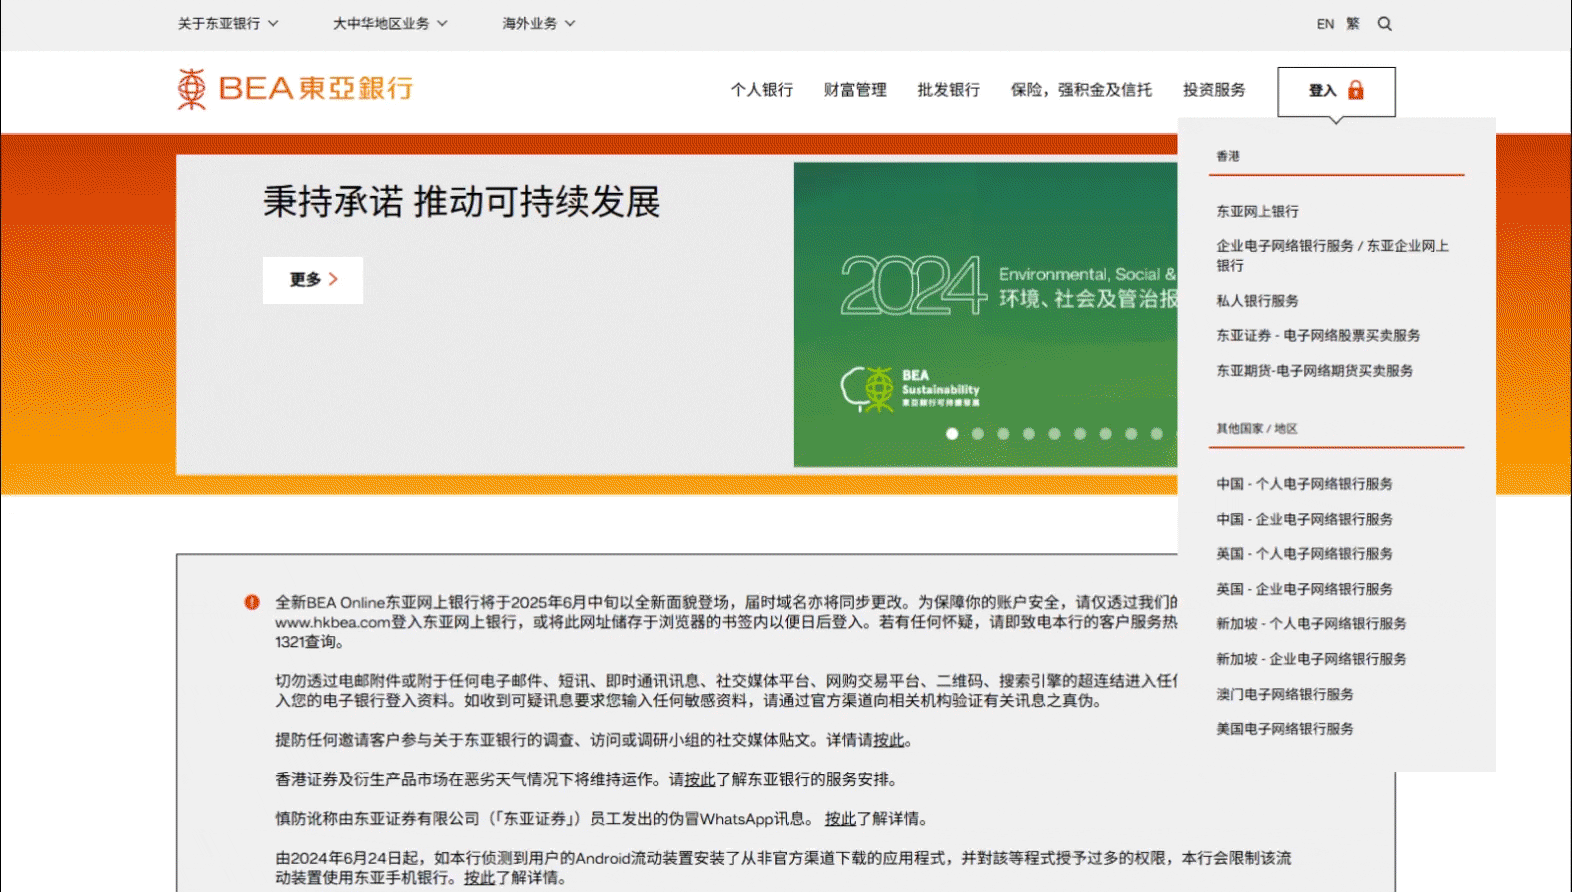Open 中国 - 企业电子网络银行服务 link
This screenshot has height=892, width=1572.
pos(1304,519)
